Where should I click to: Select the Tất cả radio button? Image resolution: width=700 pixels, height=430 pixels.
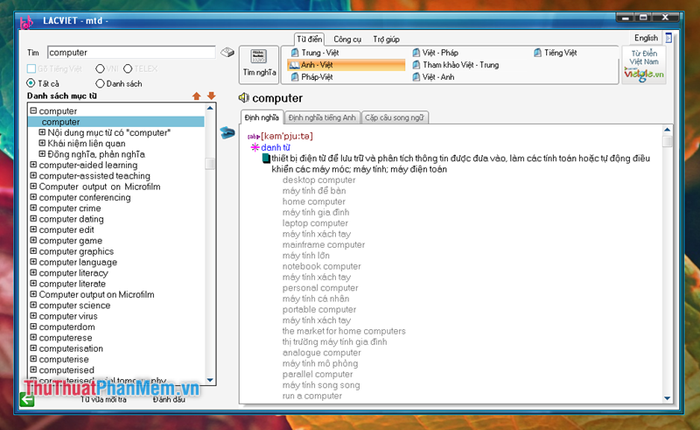point(31,83)
